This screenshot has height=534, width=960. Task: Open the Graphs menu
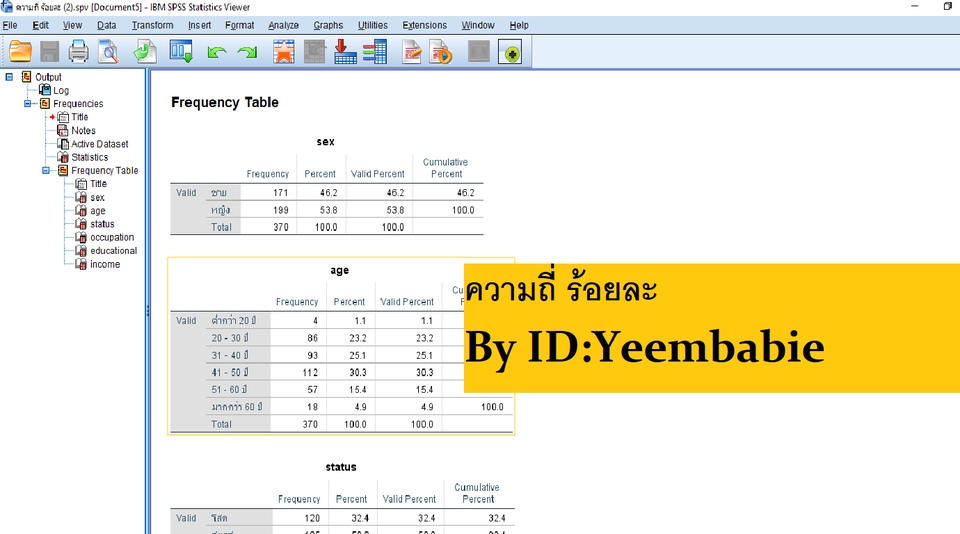(328, 25)
